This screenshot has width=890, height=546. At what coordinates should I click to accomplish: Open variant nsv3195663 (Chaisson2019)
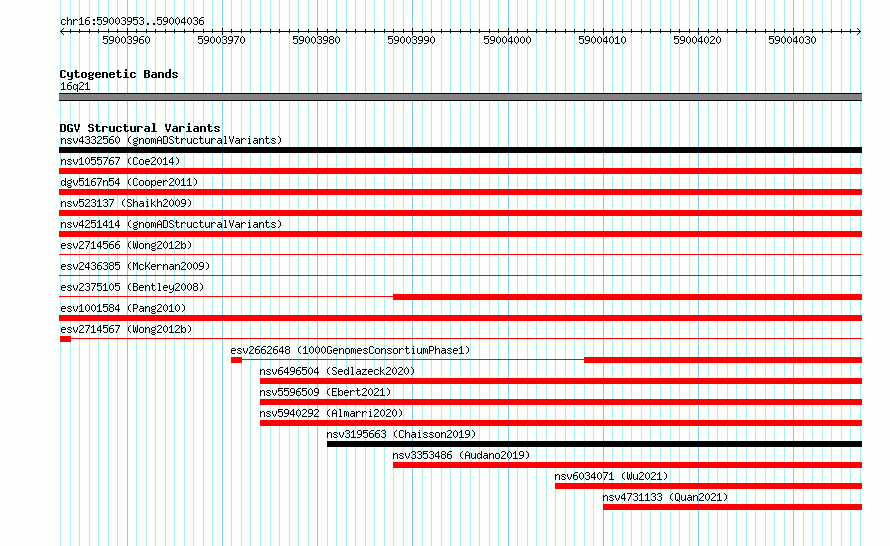401,434
